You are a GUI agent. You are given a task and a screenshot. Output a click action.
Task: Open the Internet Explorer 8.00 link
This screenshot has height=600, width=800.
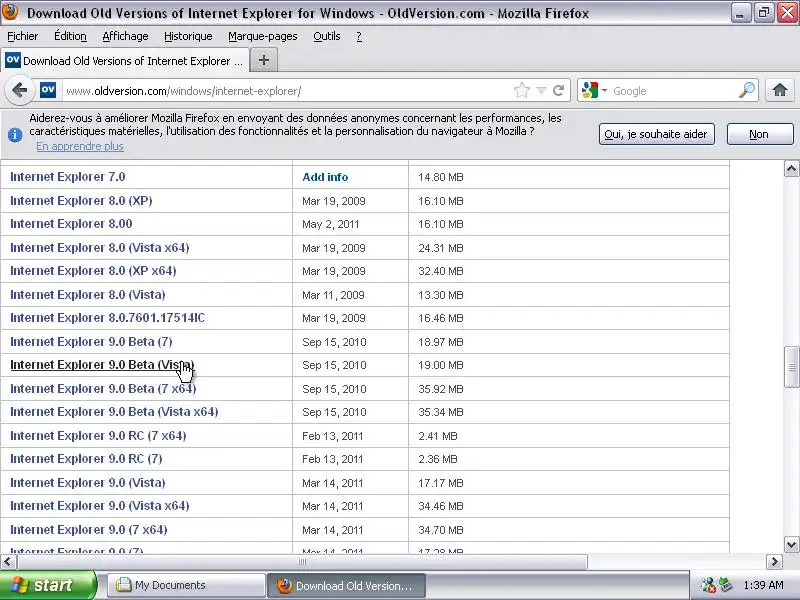click(71, 224)
